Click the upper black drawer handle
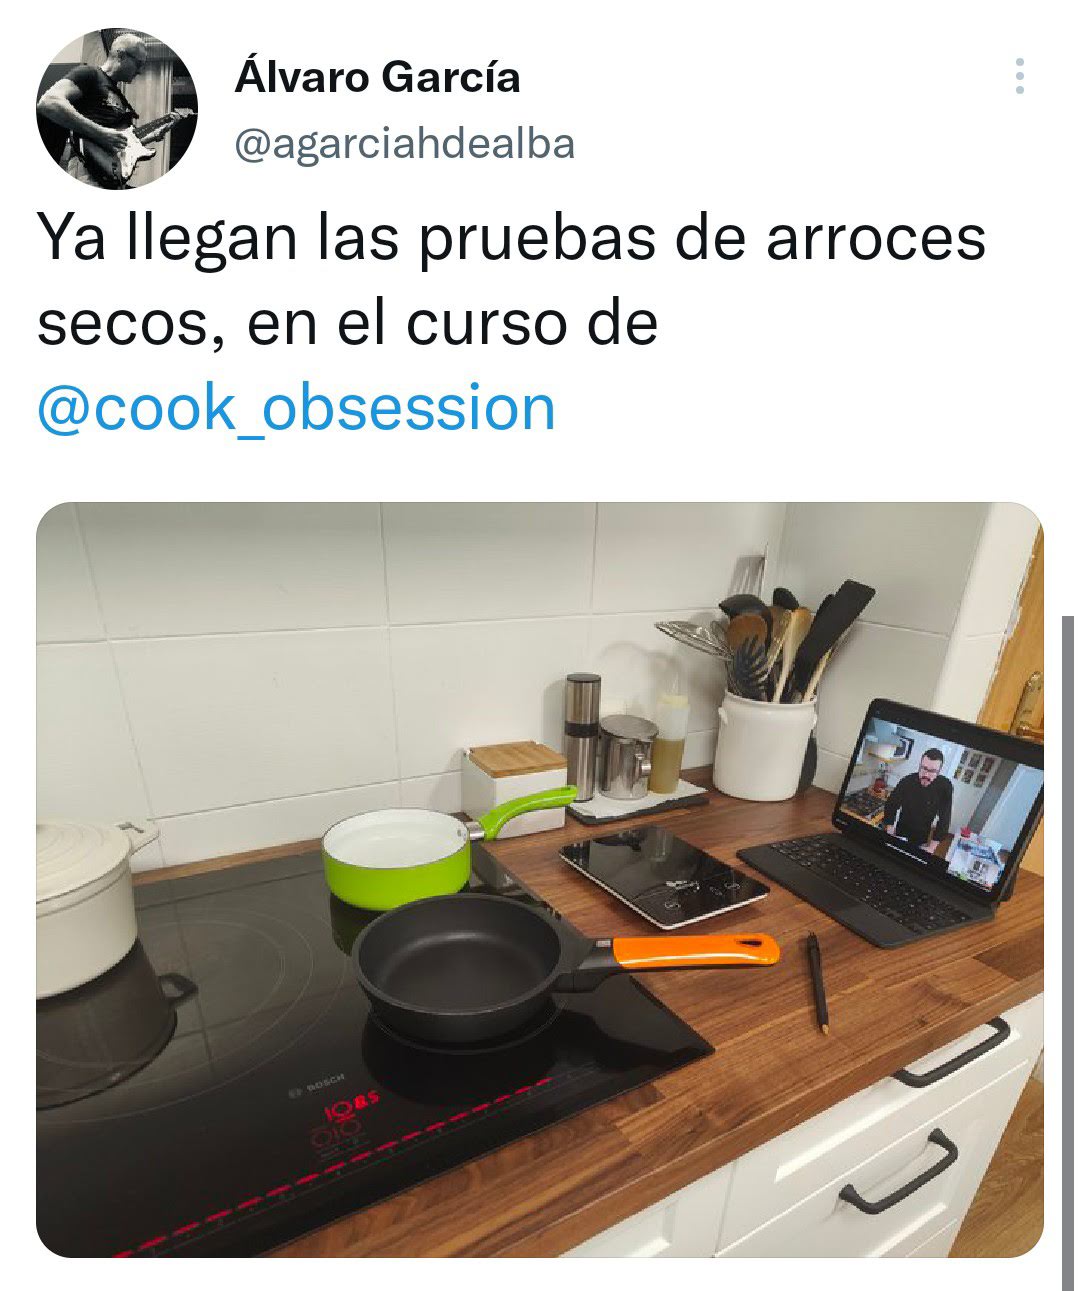The height and width of the screenshot is (1291, 1080). [x=952, y=1053]
